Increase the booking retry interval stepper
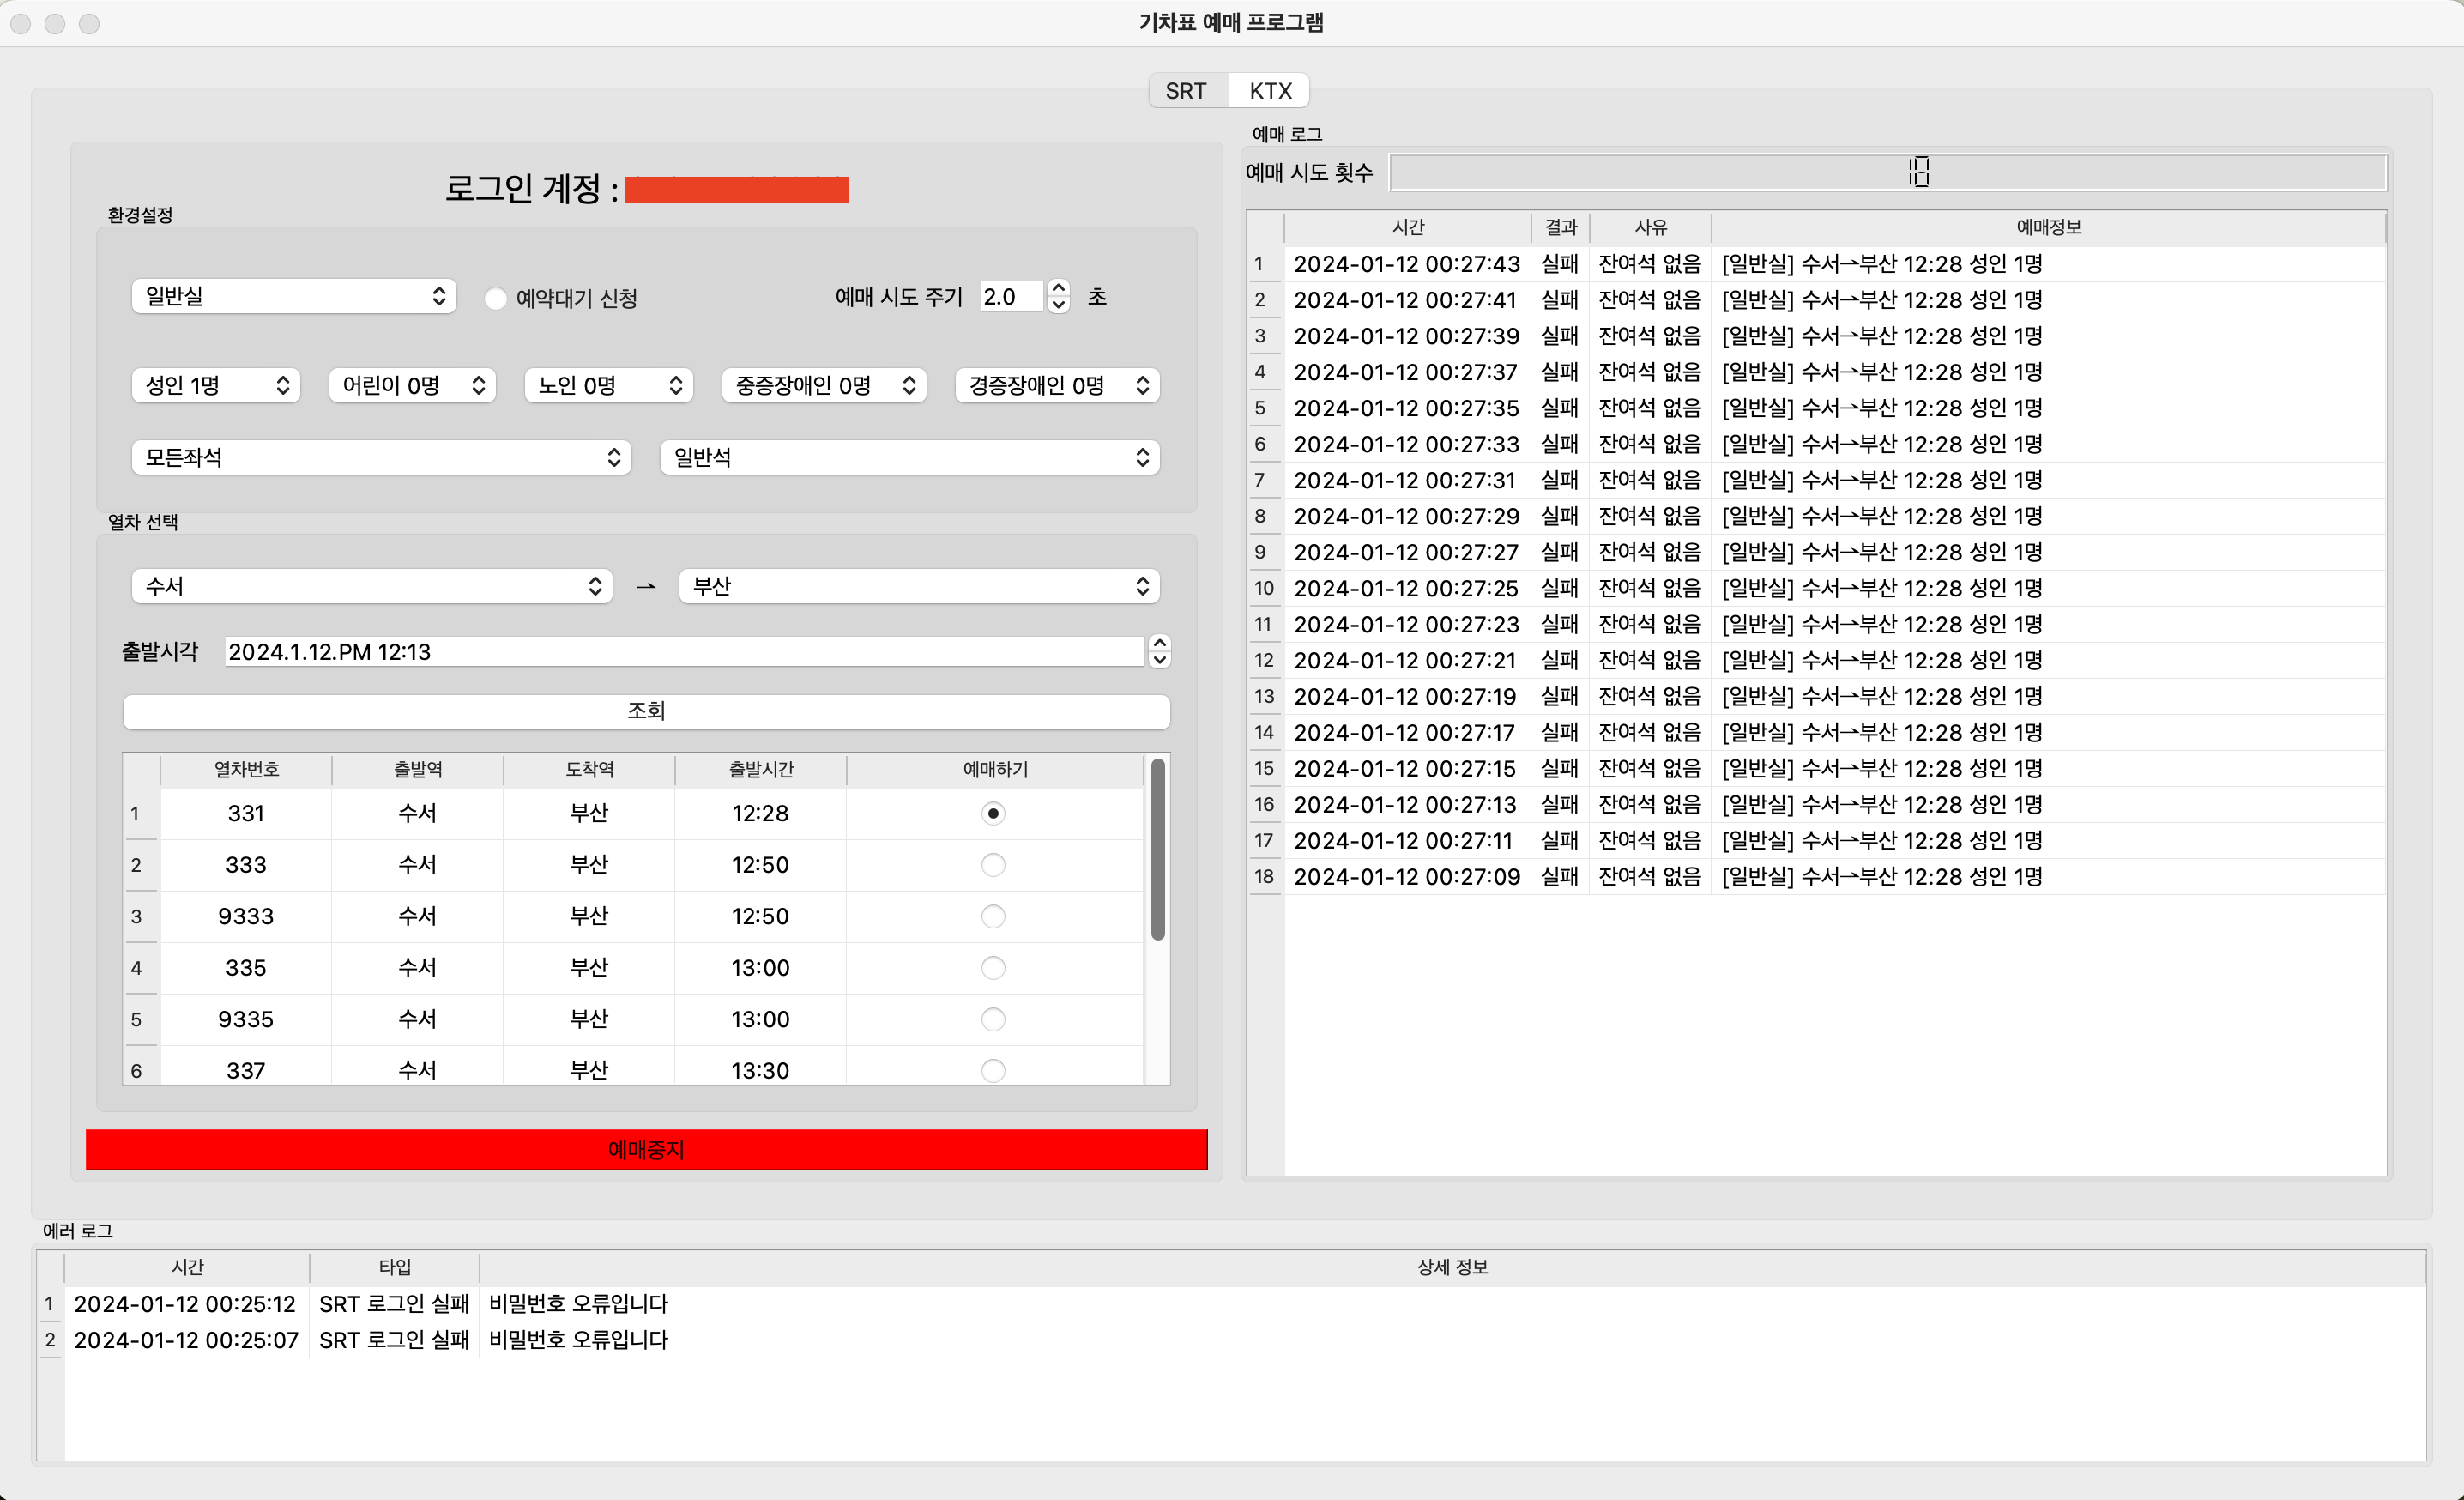The width and height of the screenshot is (2464, 1500). click(1058, 288)
